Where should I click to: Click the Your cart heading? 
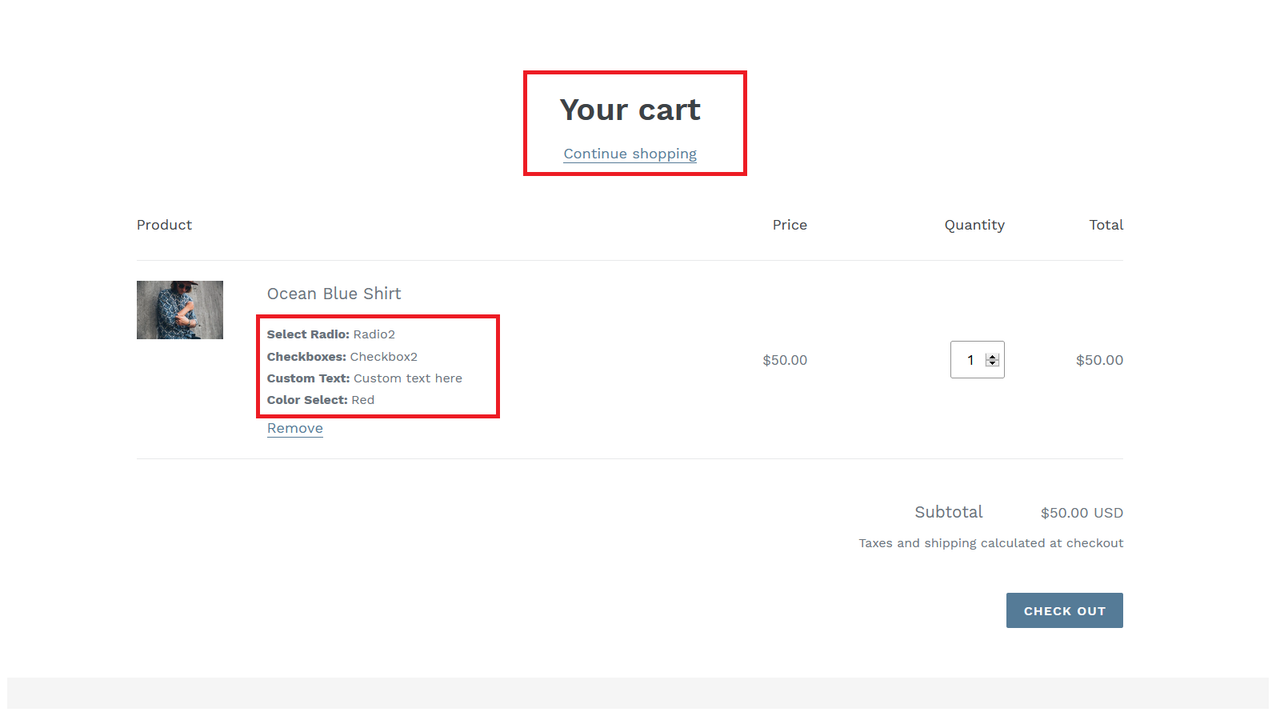(x=630, y=109)
